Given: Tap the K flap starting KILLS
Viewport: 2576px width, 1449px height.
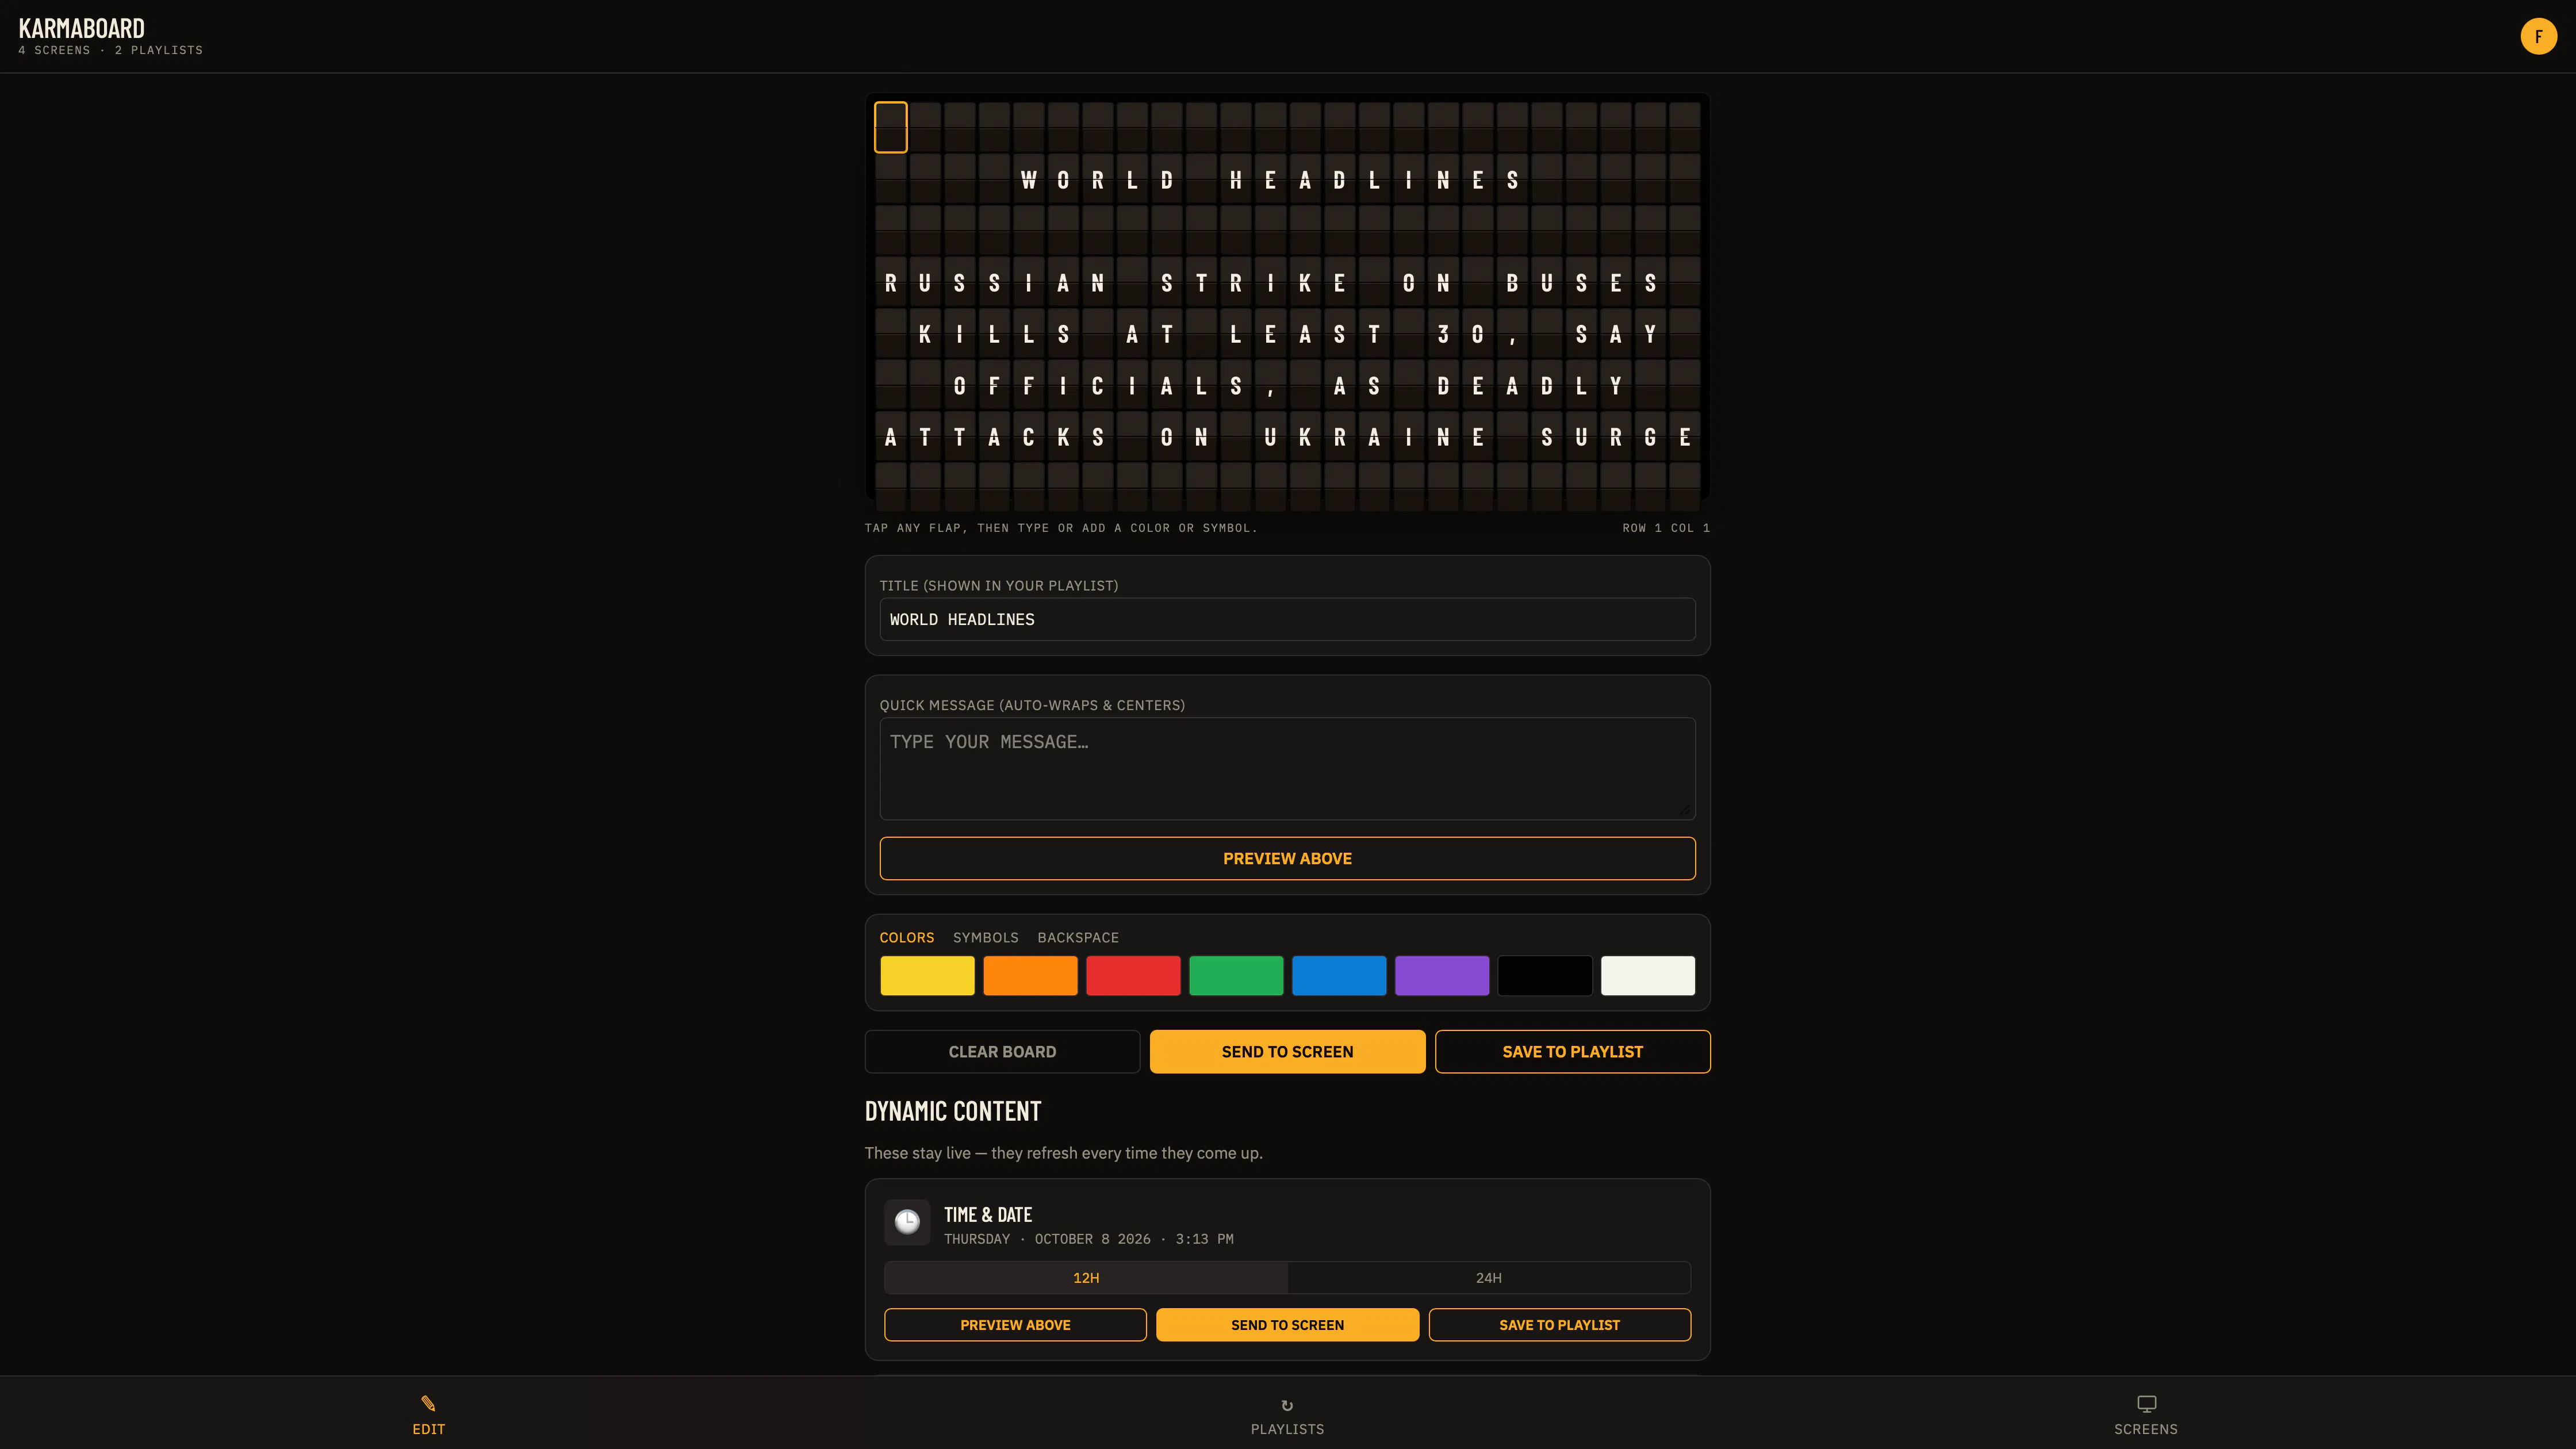Looking at the screenshot, I should point(925,334).
